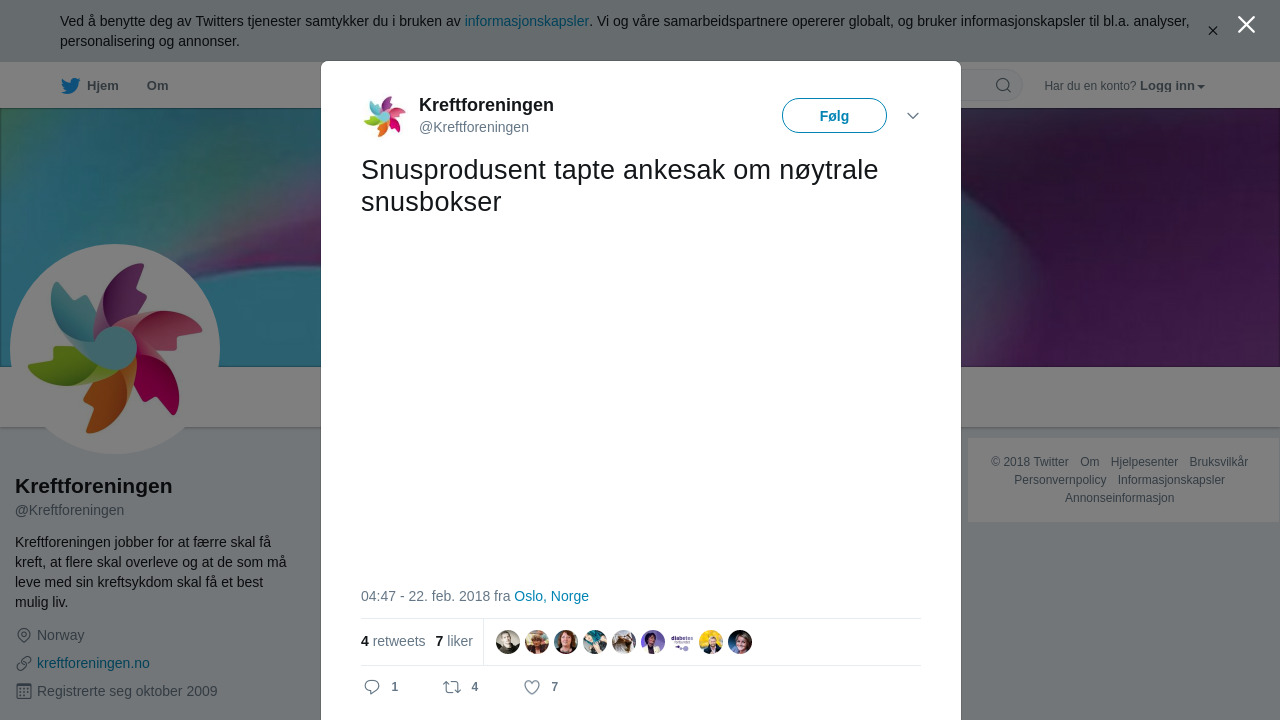Image resolution: width=1280 pixels, height=720 pixels.
Task: Open the informasjonskapsler link in banner
Action: click(x=527, y=21)
